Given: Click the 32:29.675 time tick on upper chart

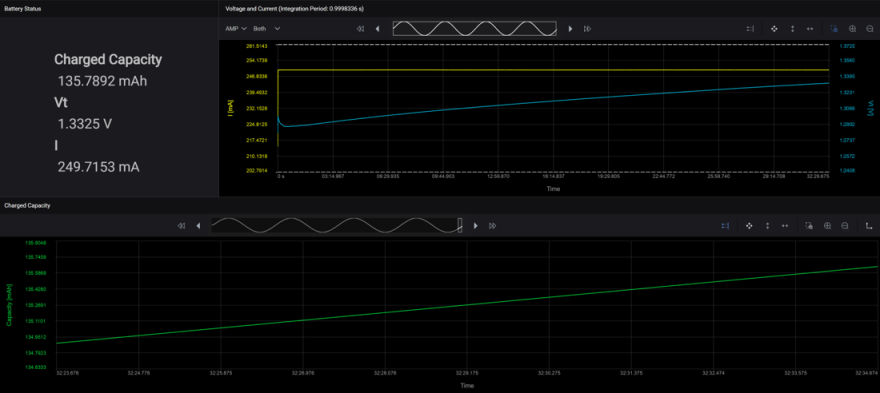Looking at the screenshot, I should pos(818,176).
